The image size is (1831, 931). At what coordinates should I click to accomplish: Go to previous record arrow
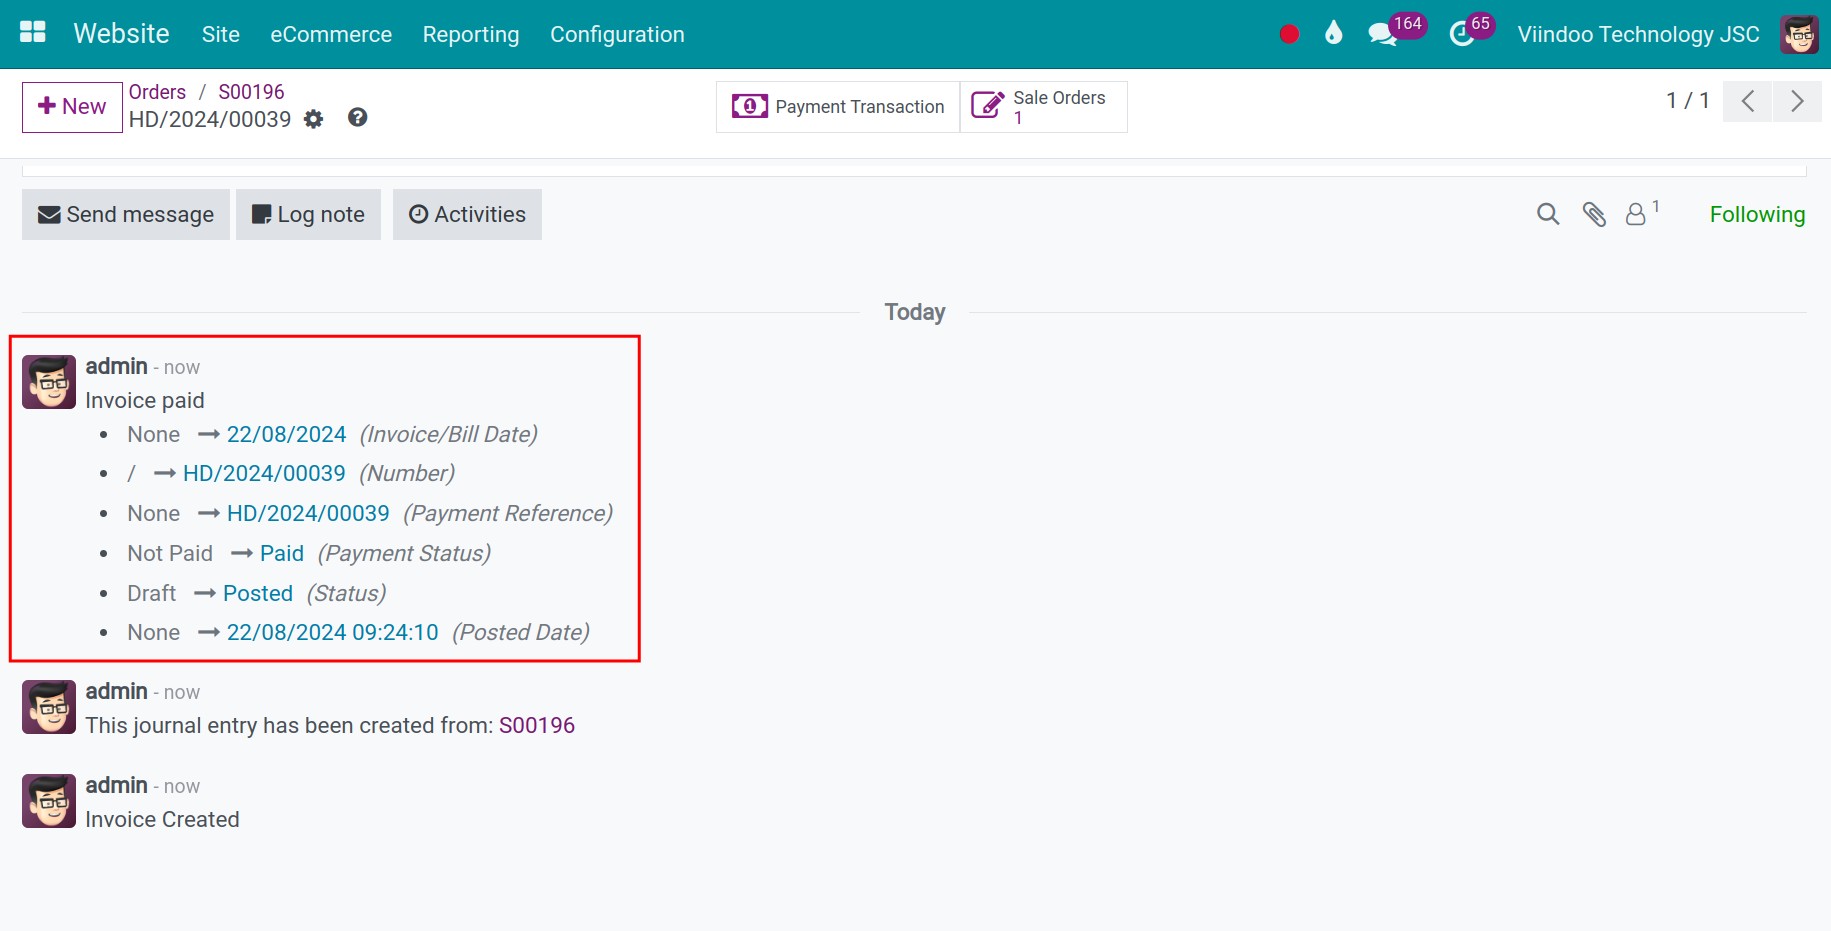1748,101
